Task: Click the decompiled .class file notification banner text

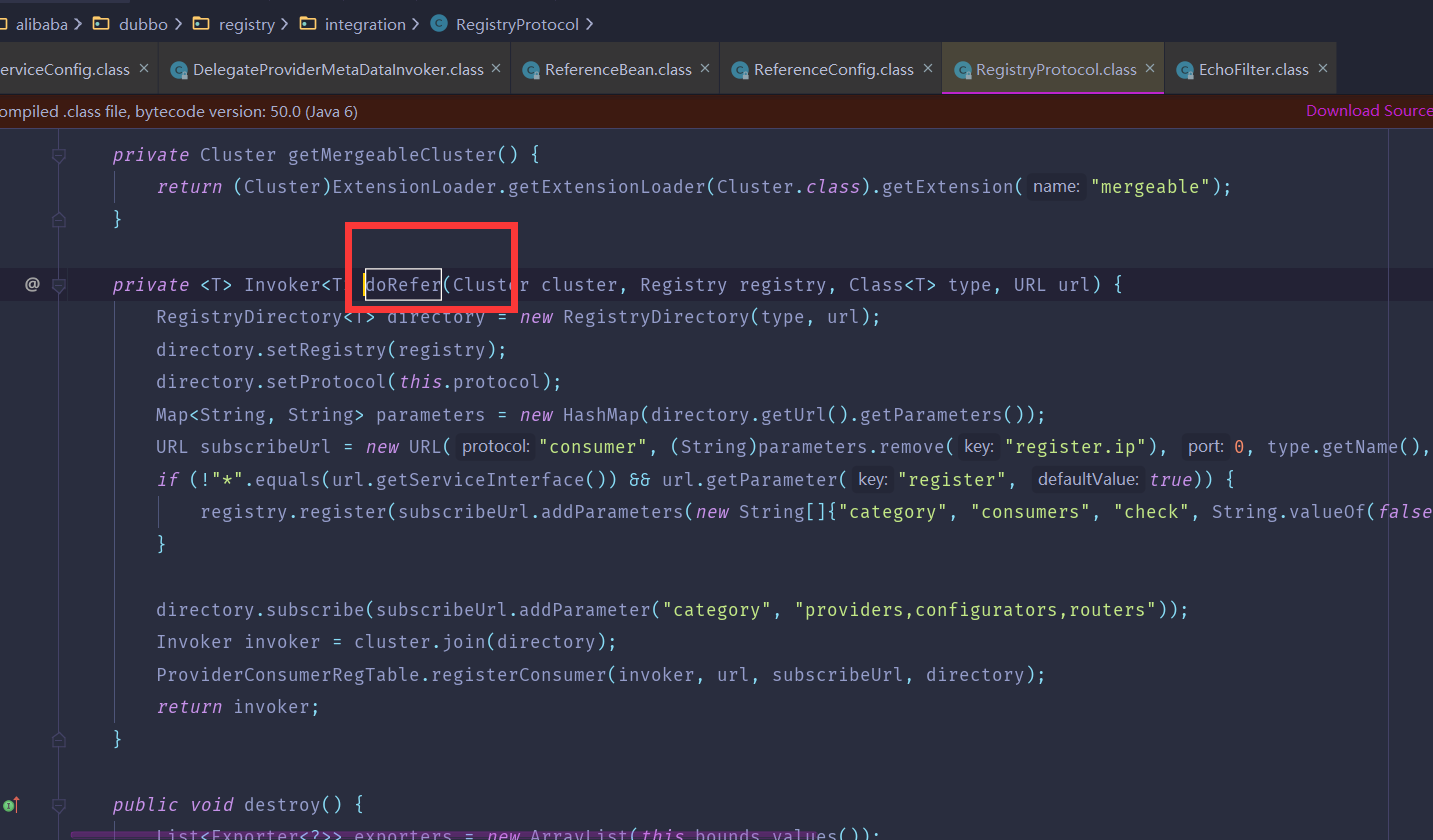Action: (x=178, y=111)
